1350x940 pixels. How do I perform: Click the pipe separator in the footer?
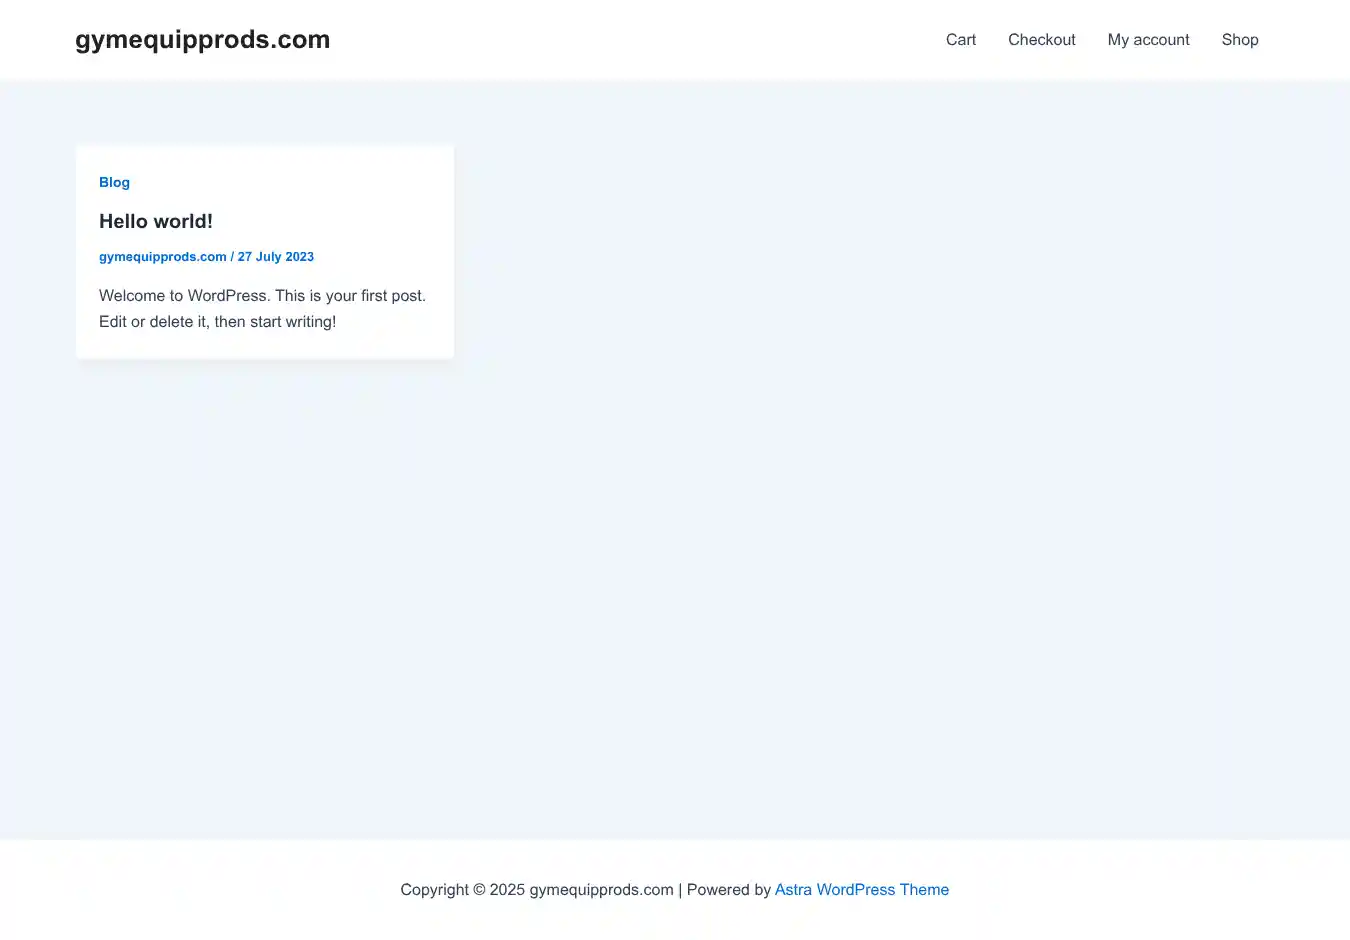[x=680, y=890]
